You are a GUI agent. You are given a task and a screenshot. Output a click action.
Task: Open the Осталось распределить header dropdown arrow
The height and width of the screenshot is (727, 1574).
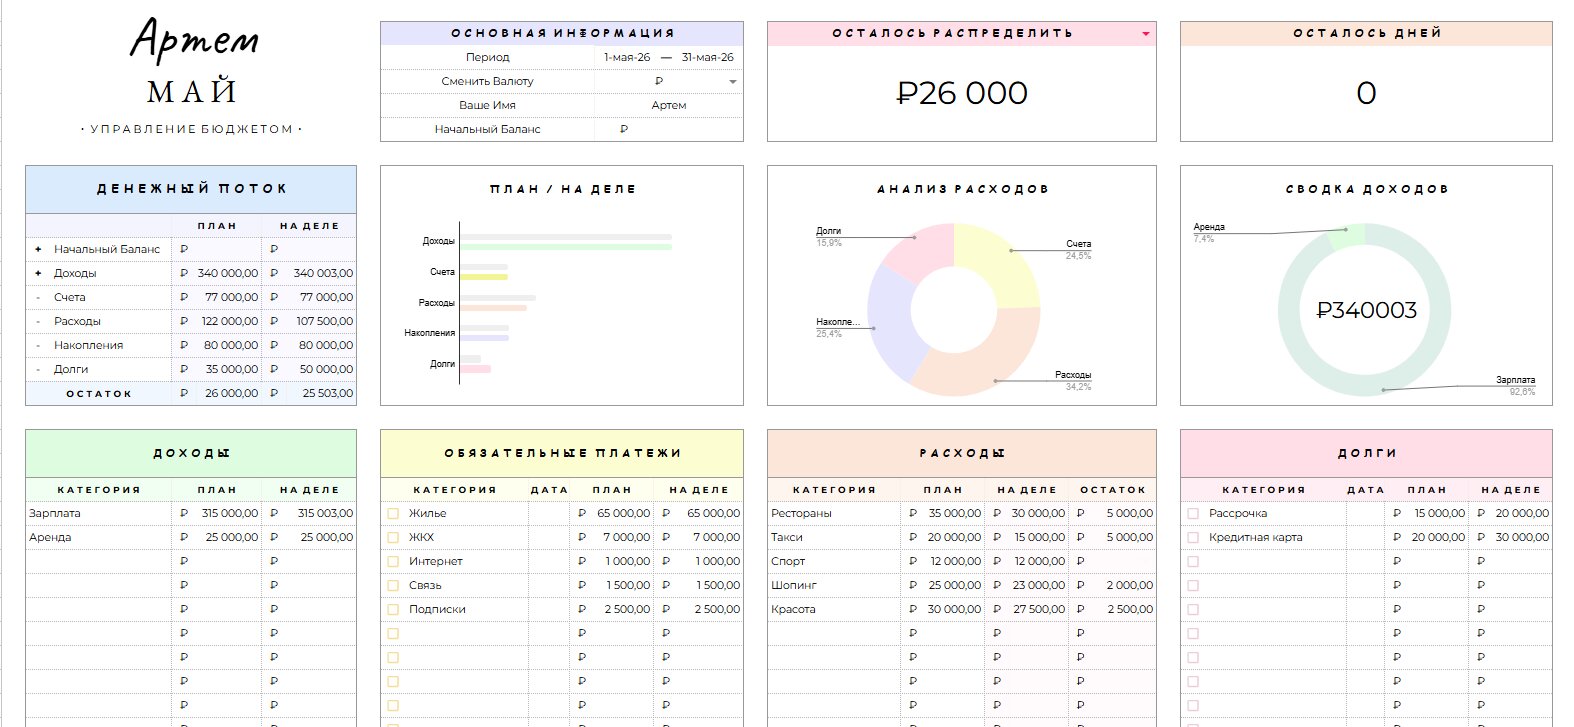click(1146, 34)
